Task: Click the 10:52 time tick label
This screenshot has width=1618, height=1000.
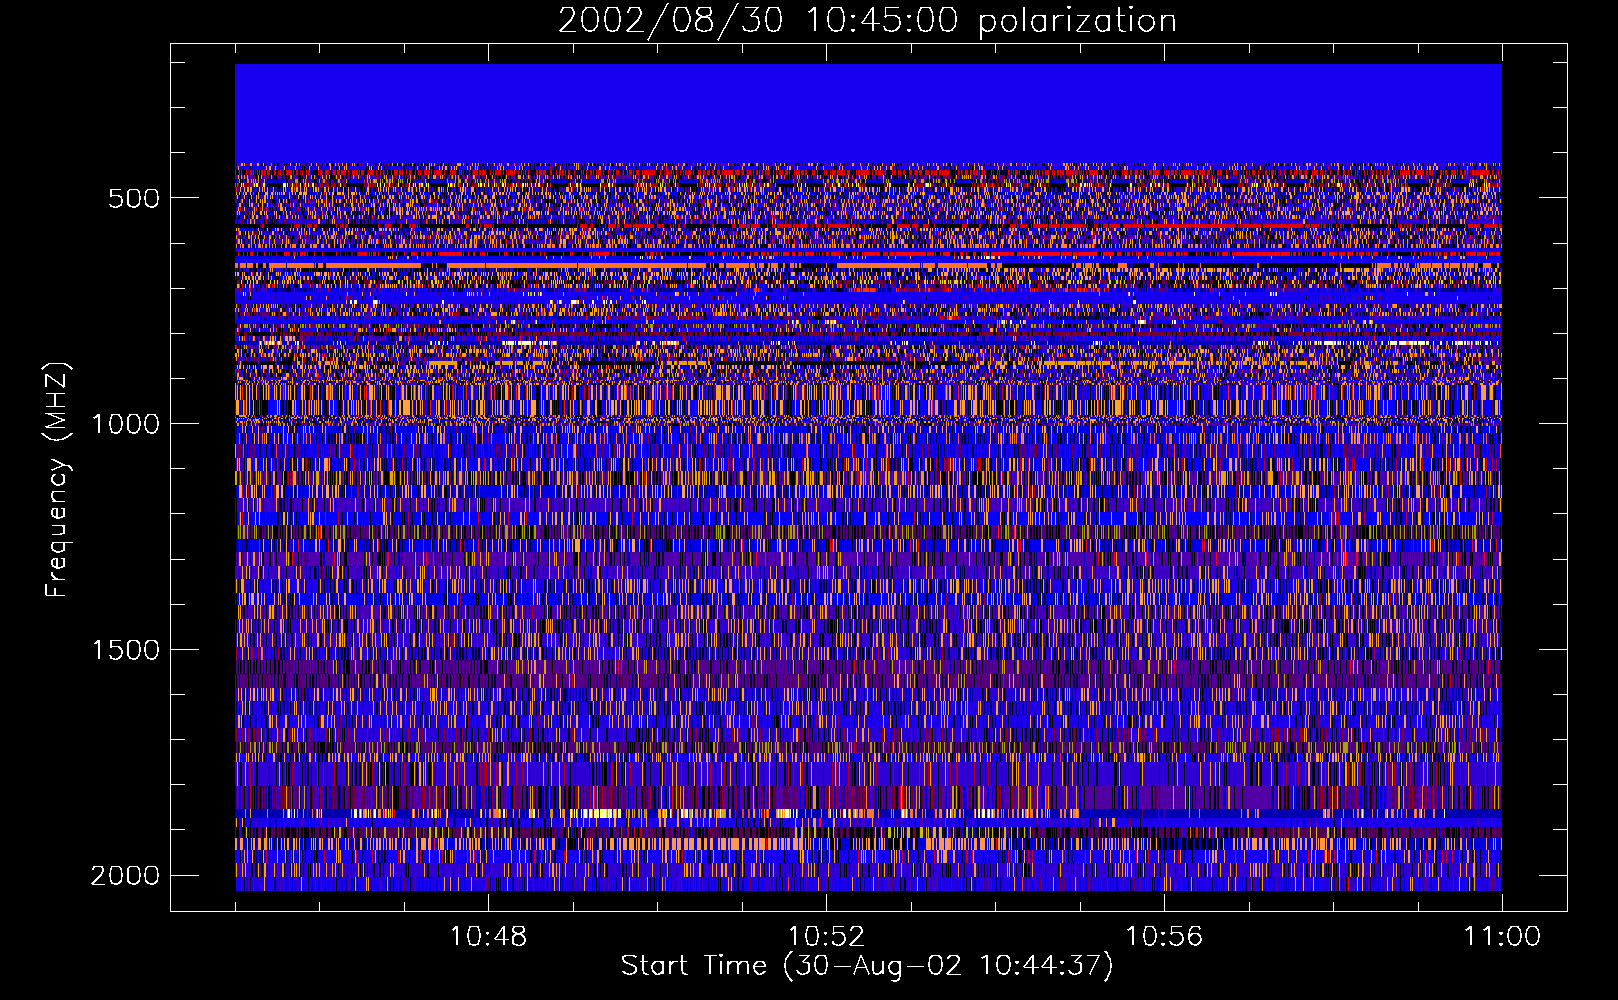Action: click(x=826, y=937)
